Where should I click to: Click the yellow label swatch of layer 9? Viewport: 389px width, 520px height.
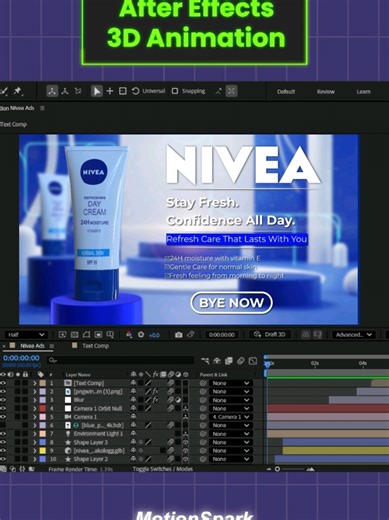click(x=43, y=451)
